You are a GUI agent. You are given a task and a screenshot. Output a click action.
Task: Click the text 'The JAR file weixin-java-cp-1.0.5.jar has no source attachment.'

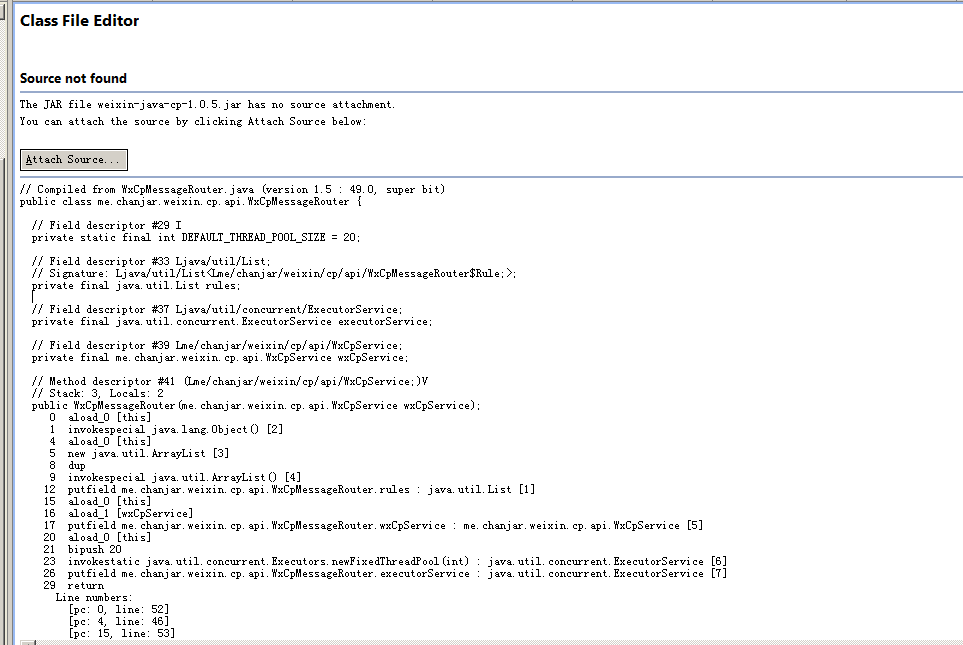[207, 104]
